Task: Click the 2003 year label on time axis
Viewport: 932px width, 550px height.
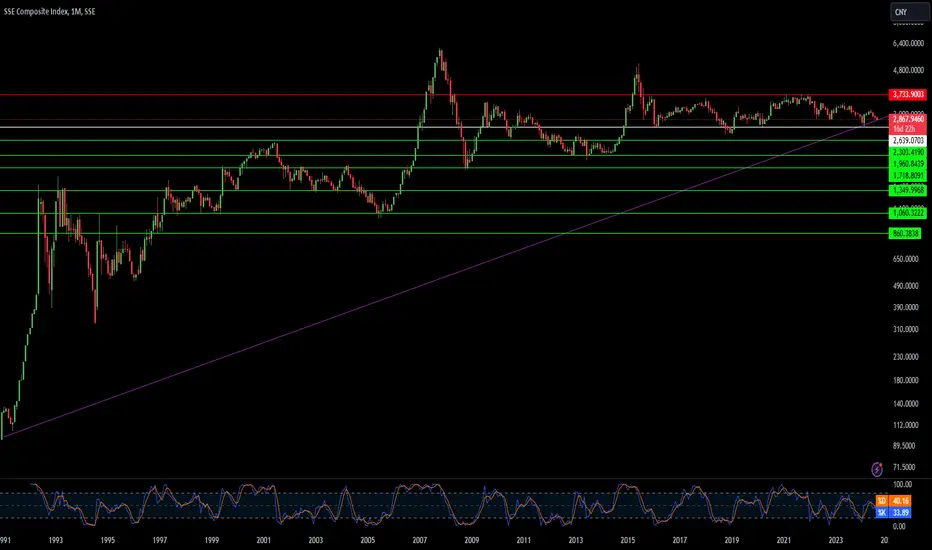Action: [x=316, y=540]
